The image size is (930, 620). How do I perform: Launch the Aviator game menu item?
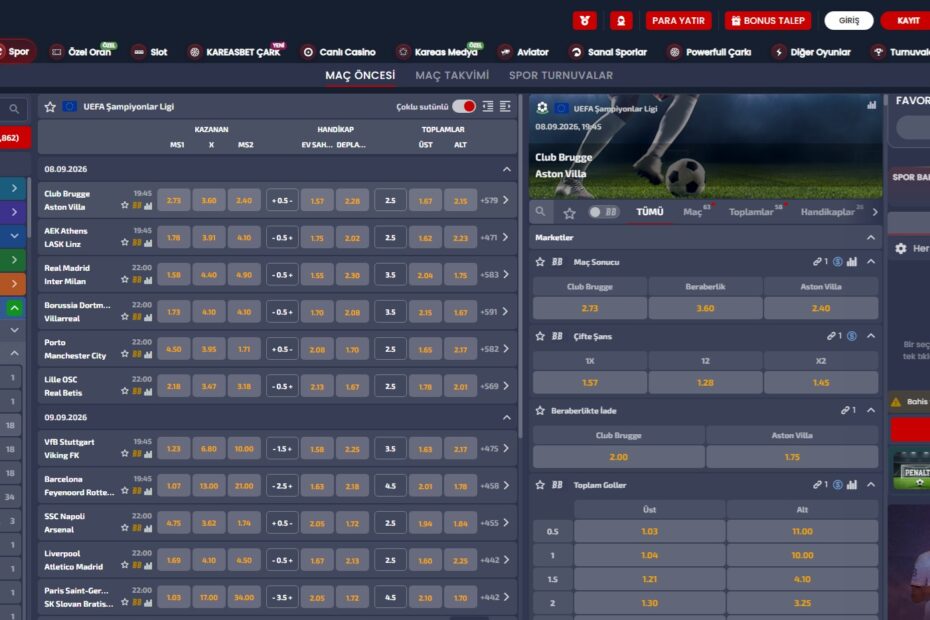pos(523,52)
